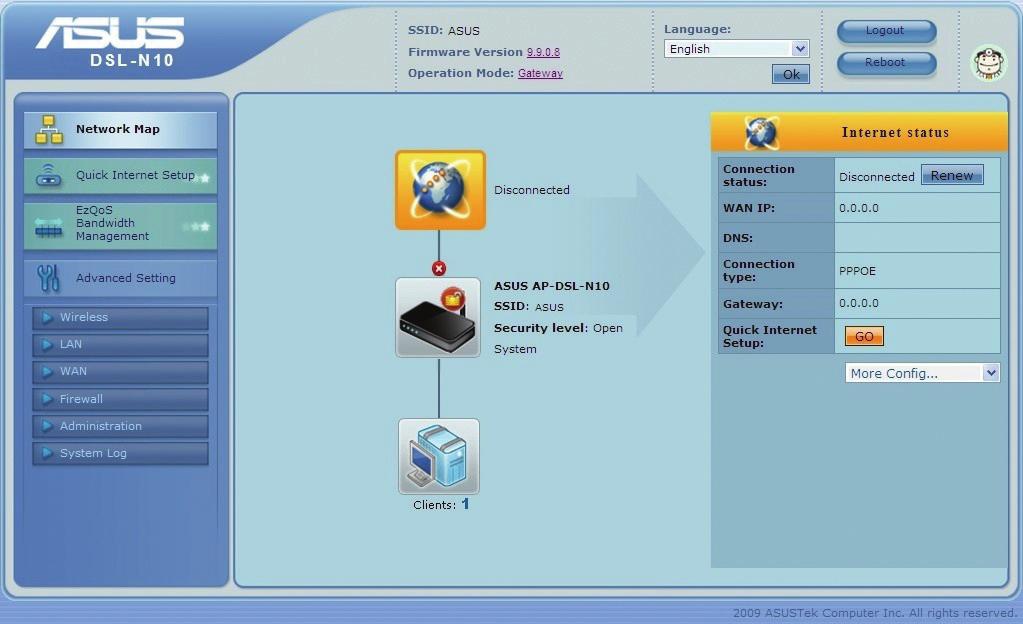Open Advanced Setting menu item
1023x624 pixels.
click(x=120, y=278)
